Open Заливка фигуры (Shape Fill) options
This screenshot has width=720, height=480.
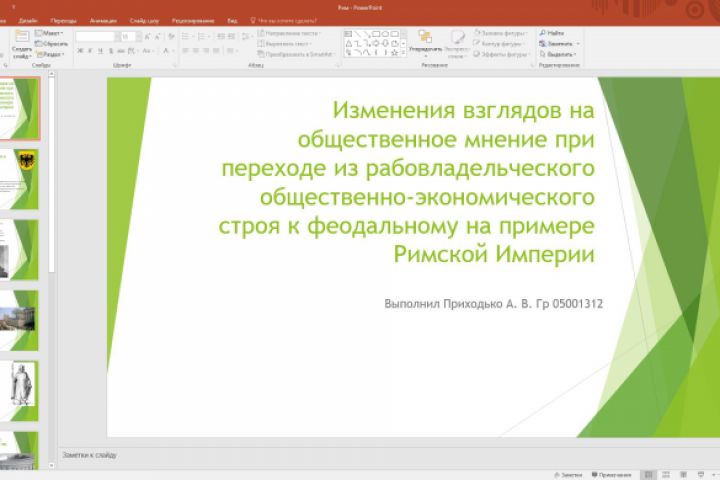point(501,34)
